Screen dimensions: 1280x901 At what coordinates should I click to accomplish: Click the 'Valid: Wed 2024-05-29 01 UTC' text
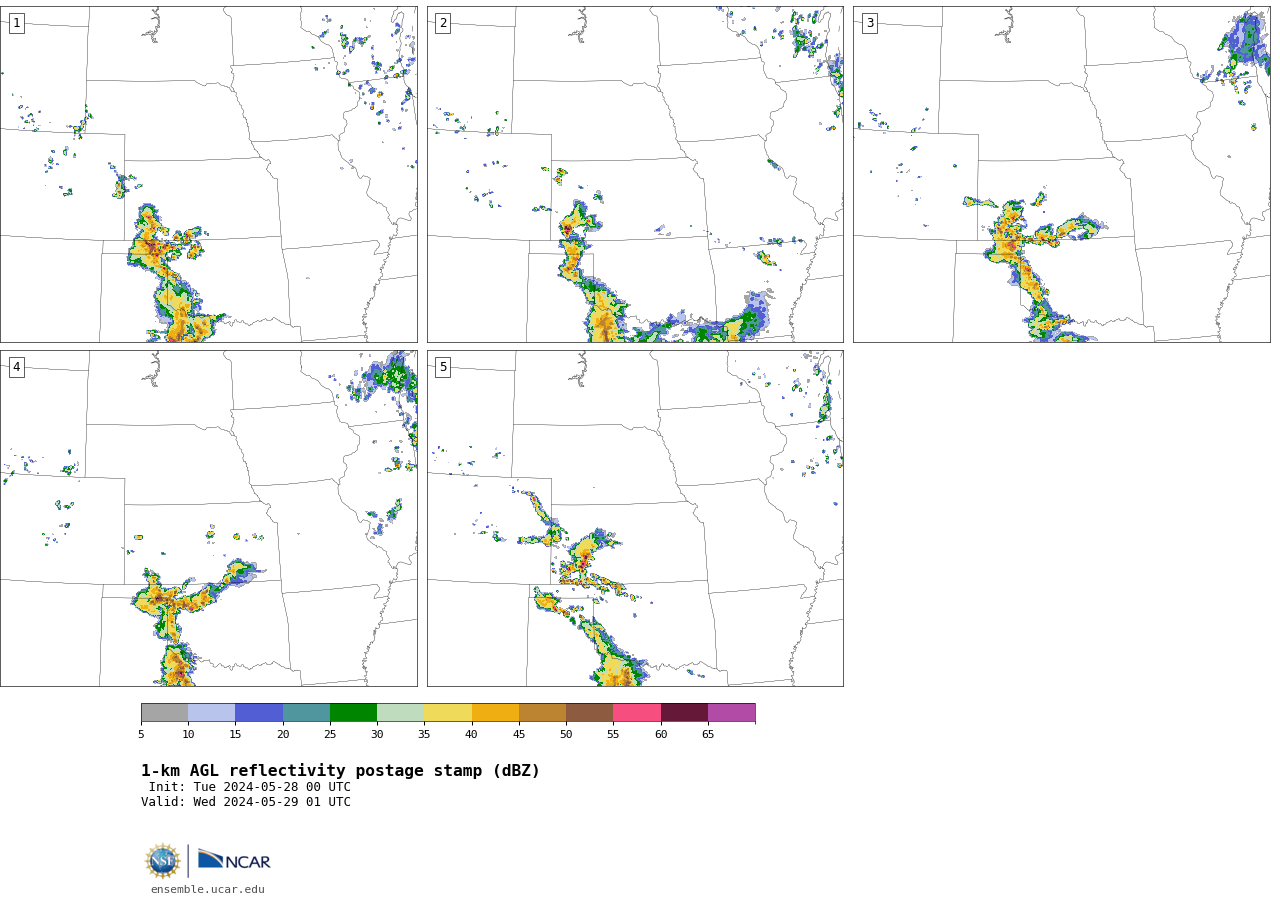click(x=246, y=802)
